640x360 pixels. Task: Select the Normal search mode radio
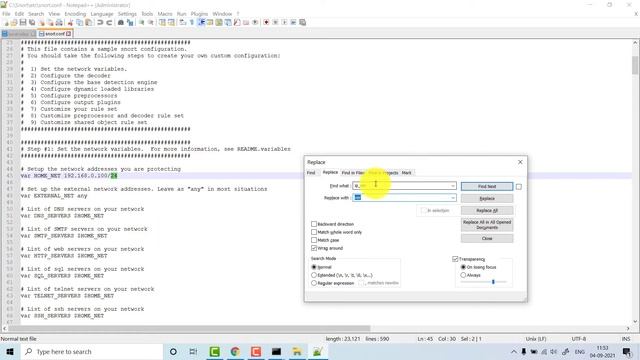(x=314, y=267)
